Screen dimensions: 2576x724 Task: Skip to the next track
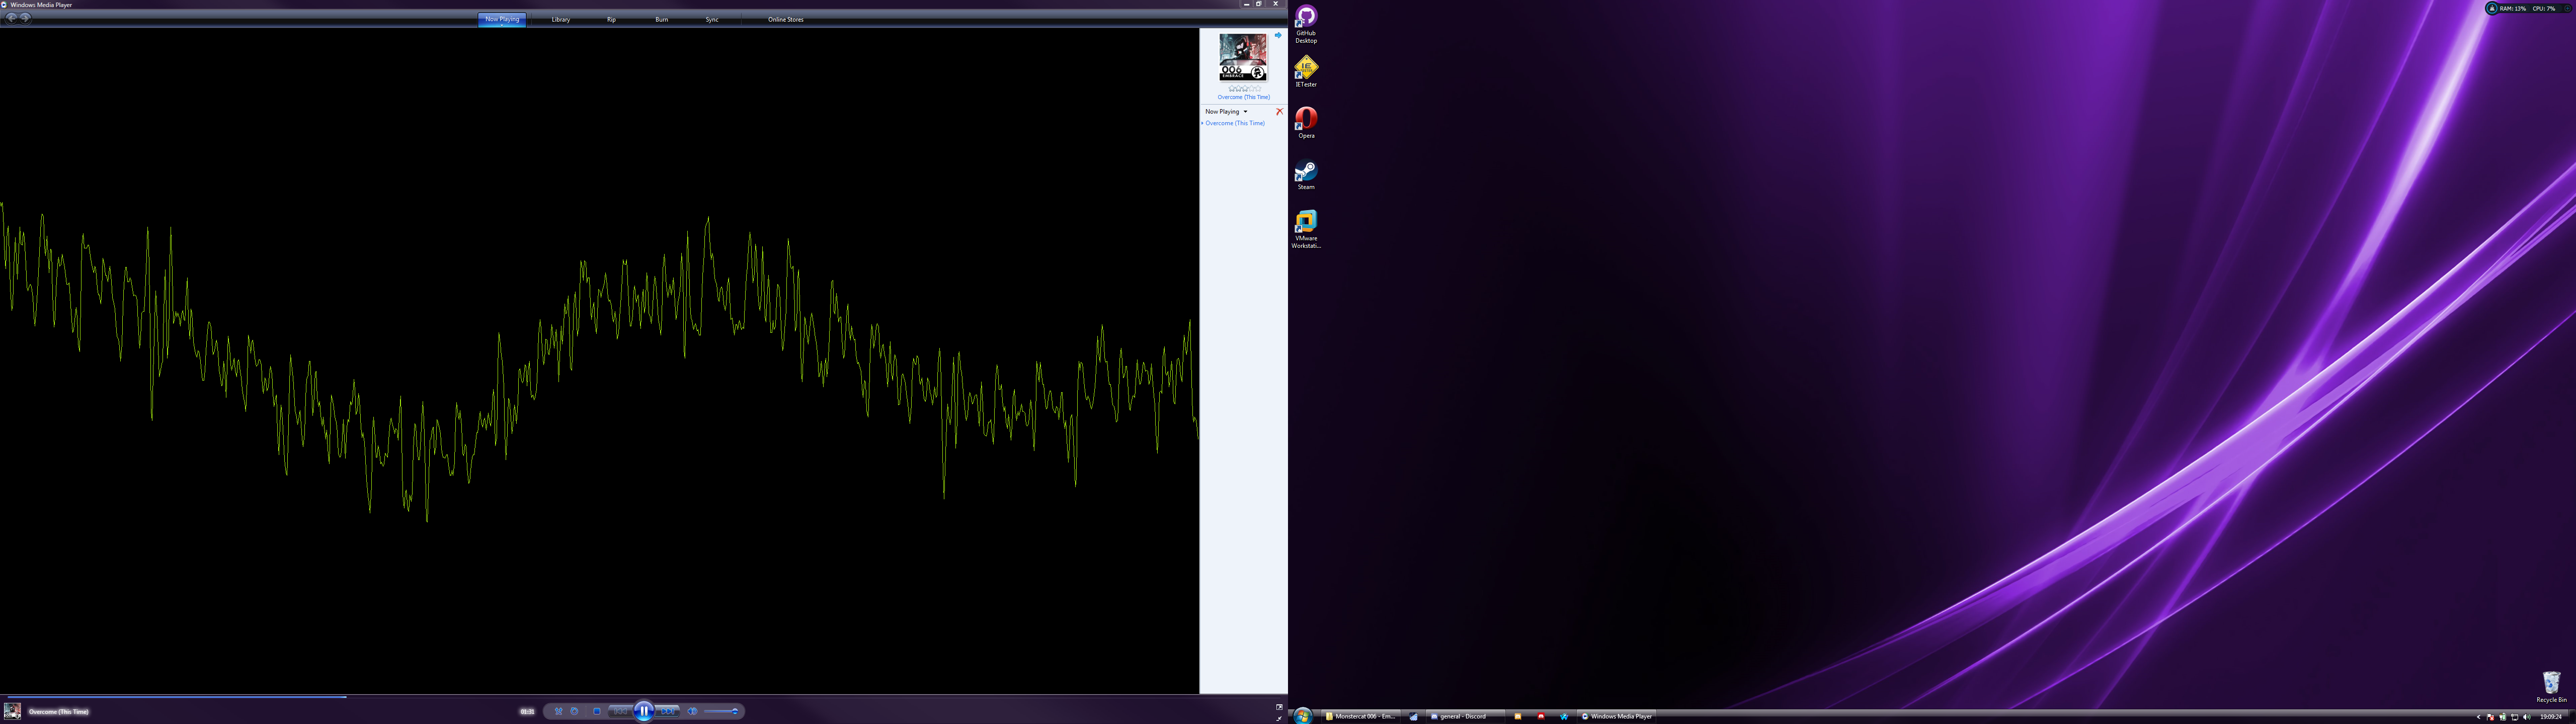tap(668, 711)
